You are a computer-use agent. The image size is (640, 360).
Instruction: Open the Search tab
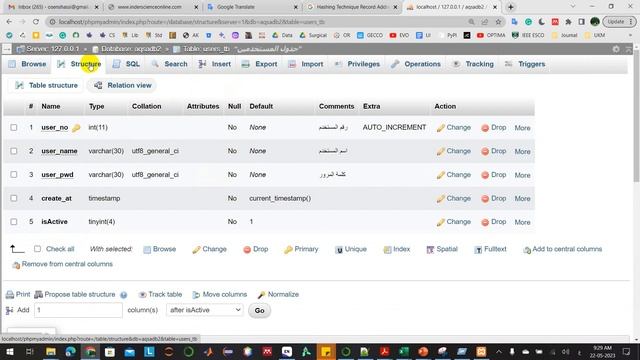coord(169,64)
